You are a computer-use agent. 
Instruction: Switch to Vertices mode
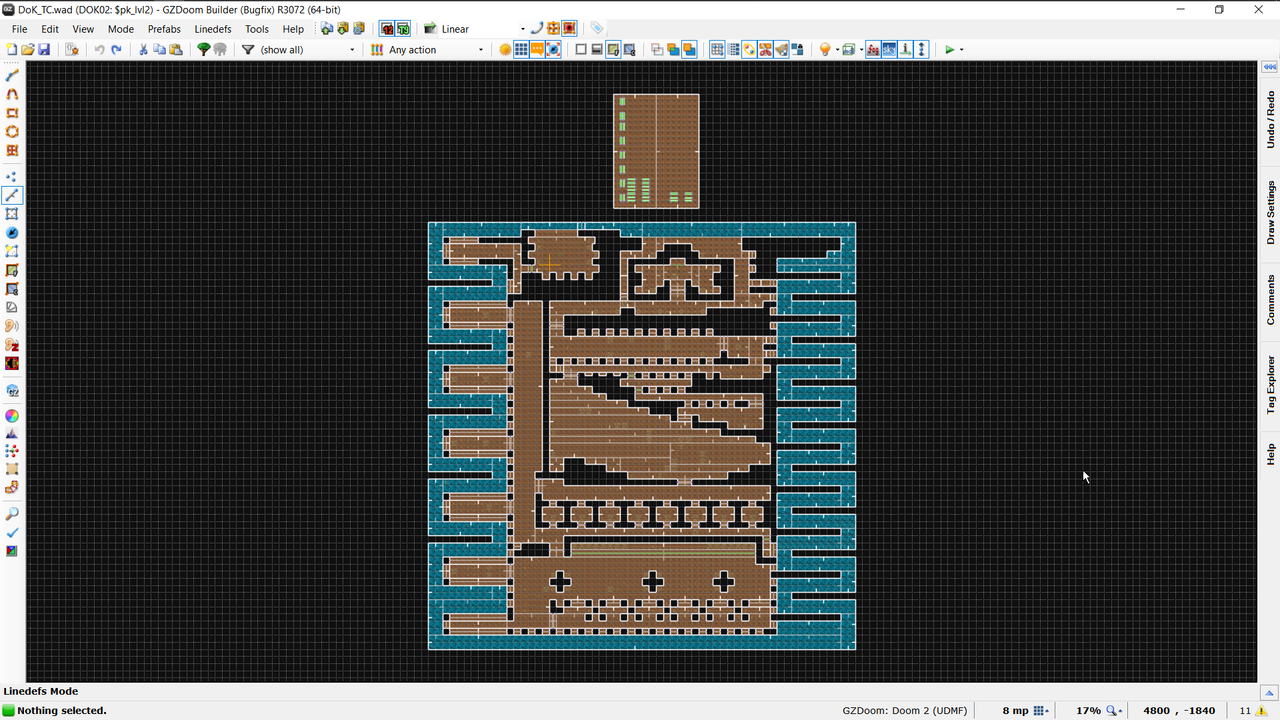(12, 176)
